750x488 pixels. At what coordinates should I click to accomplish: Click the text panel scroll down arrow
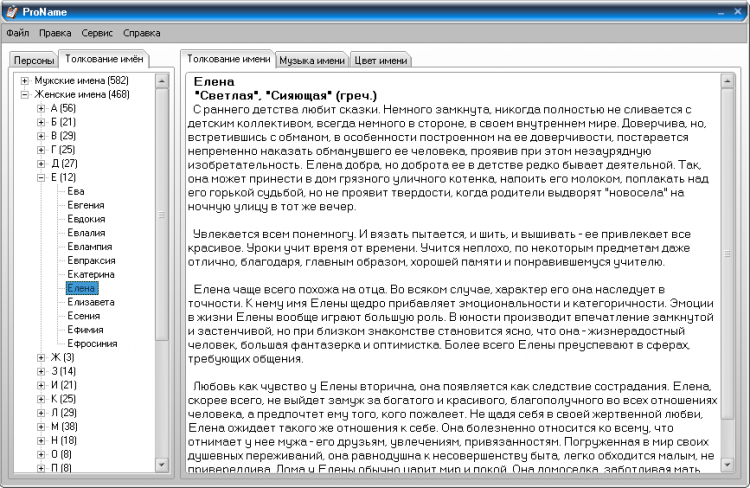tap(727, 465)
